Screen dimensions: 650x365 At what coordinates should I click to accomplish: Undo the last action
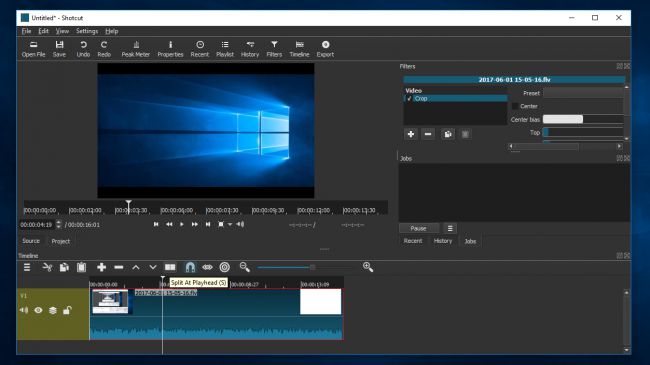tap(83, 49)
